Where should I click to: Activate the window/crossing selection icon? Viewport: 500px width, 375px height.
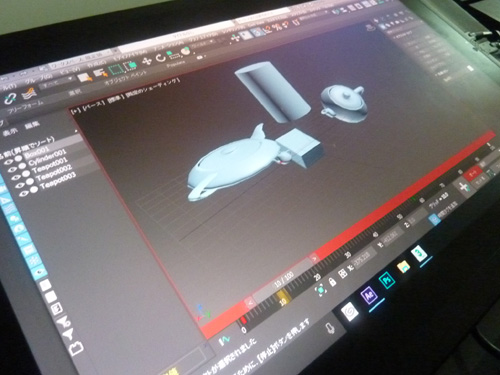(x=130, y=66)
